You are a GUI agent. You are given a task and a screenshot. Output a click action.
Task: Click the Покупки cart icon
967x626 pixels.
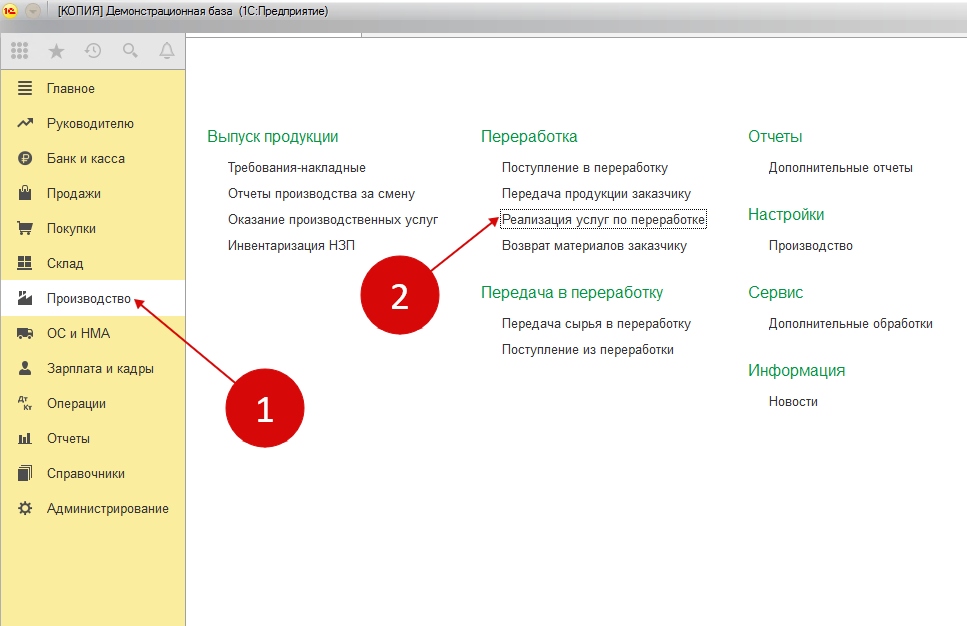25,228
